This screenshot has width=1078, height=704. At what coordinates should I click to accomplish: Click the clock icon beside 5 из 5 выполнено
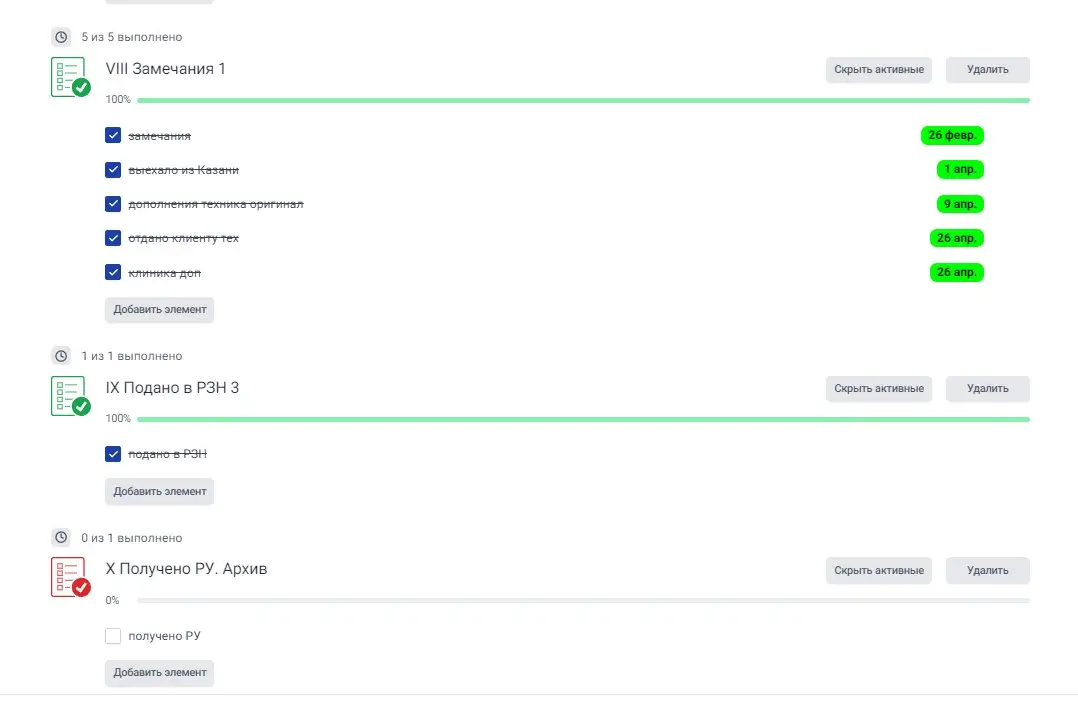pyautogui.click(x=62, y=36)
